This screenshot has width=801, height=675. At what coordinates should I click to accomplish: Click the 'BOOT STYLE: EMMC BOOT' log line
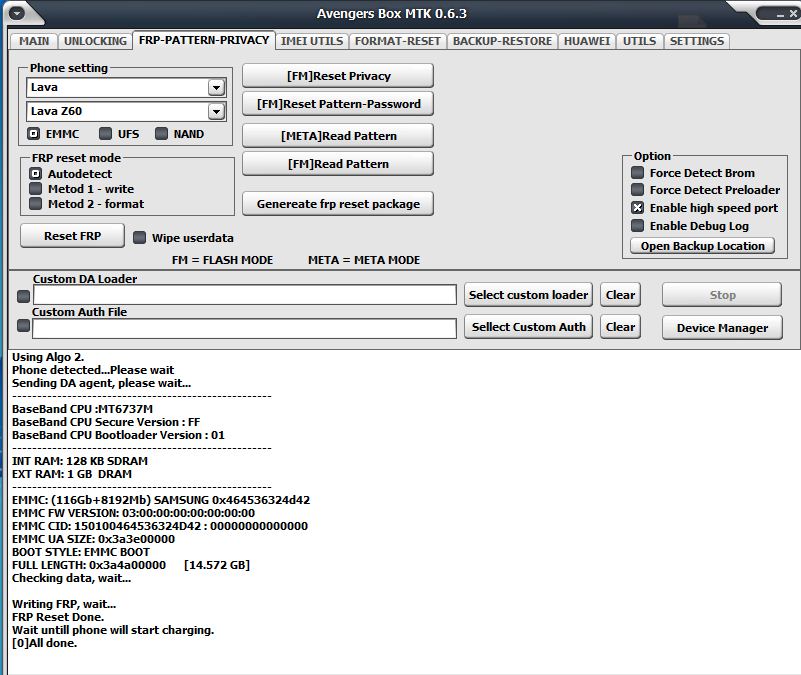coord(81,552)
